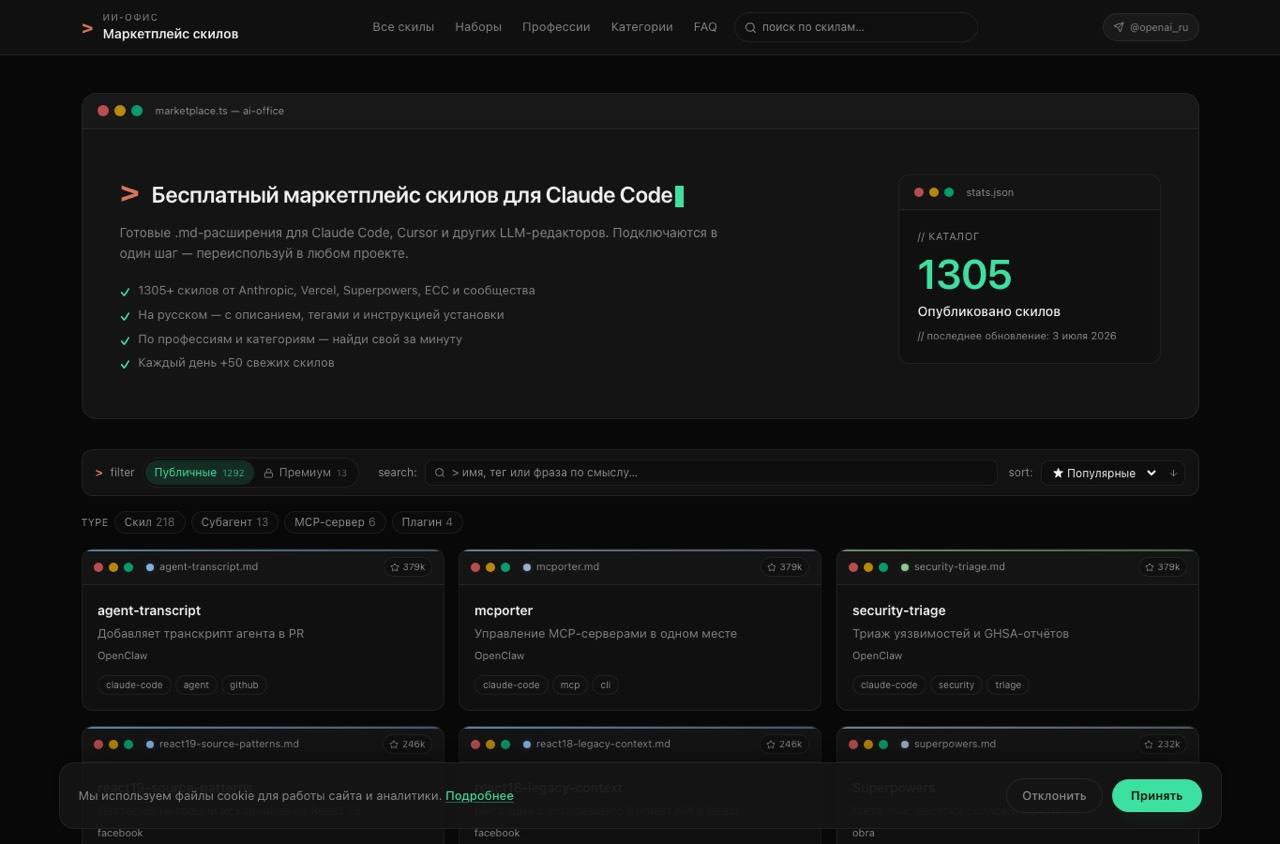
Task: Click the star rating on the security-triage card
Action: 1162,567
